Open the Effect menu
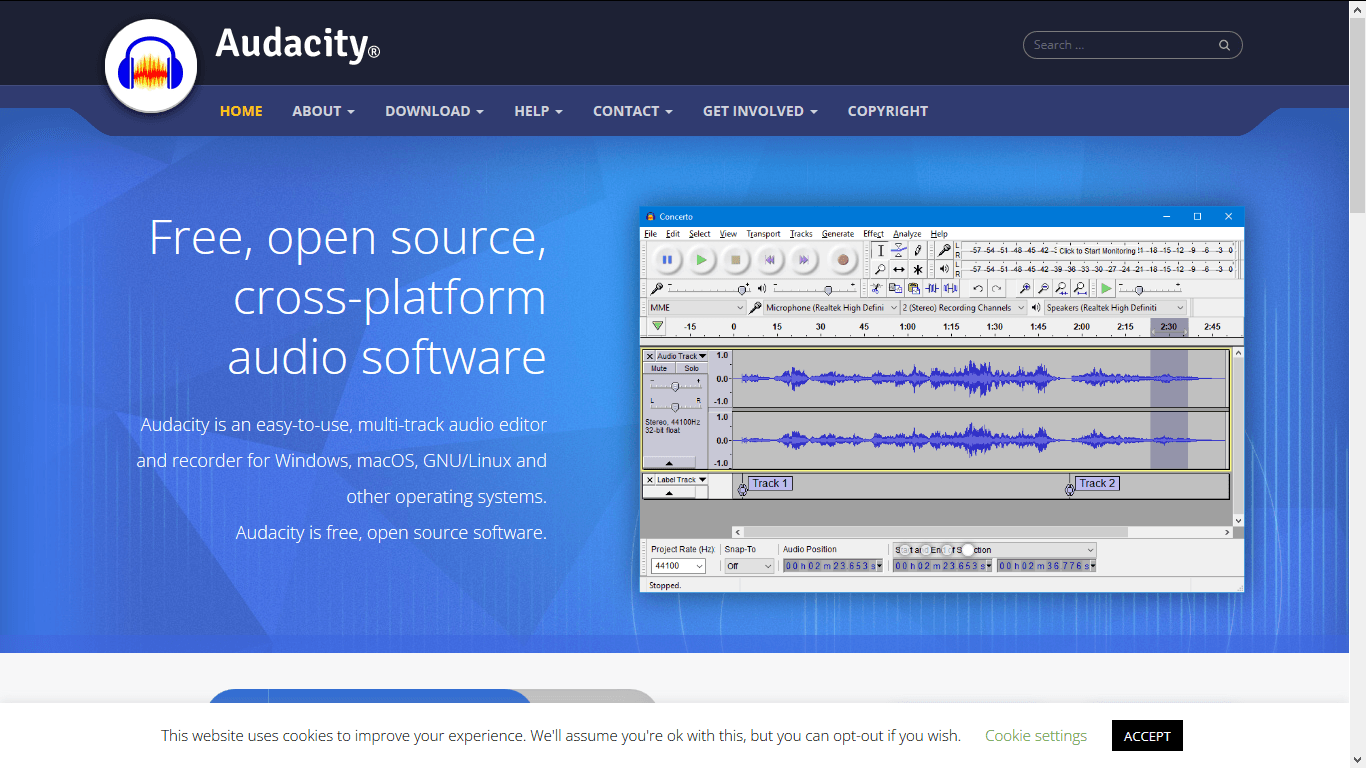This screenshot has height=768, width=1366. 873,234
